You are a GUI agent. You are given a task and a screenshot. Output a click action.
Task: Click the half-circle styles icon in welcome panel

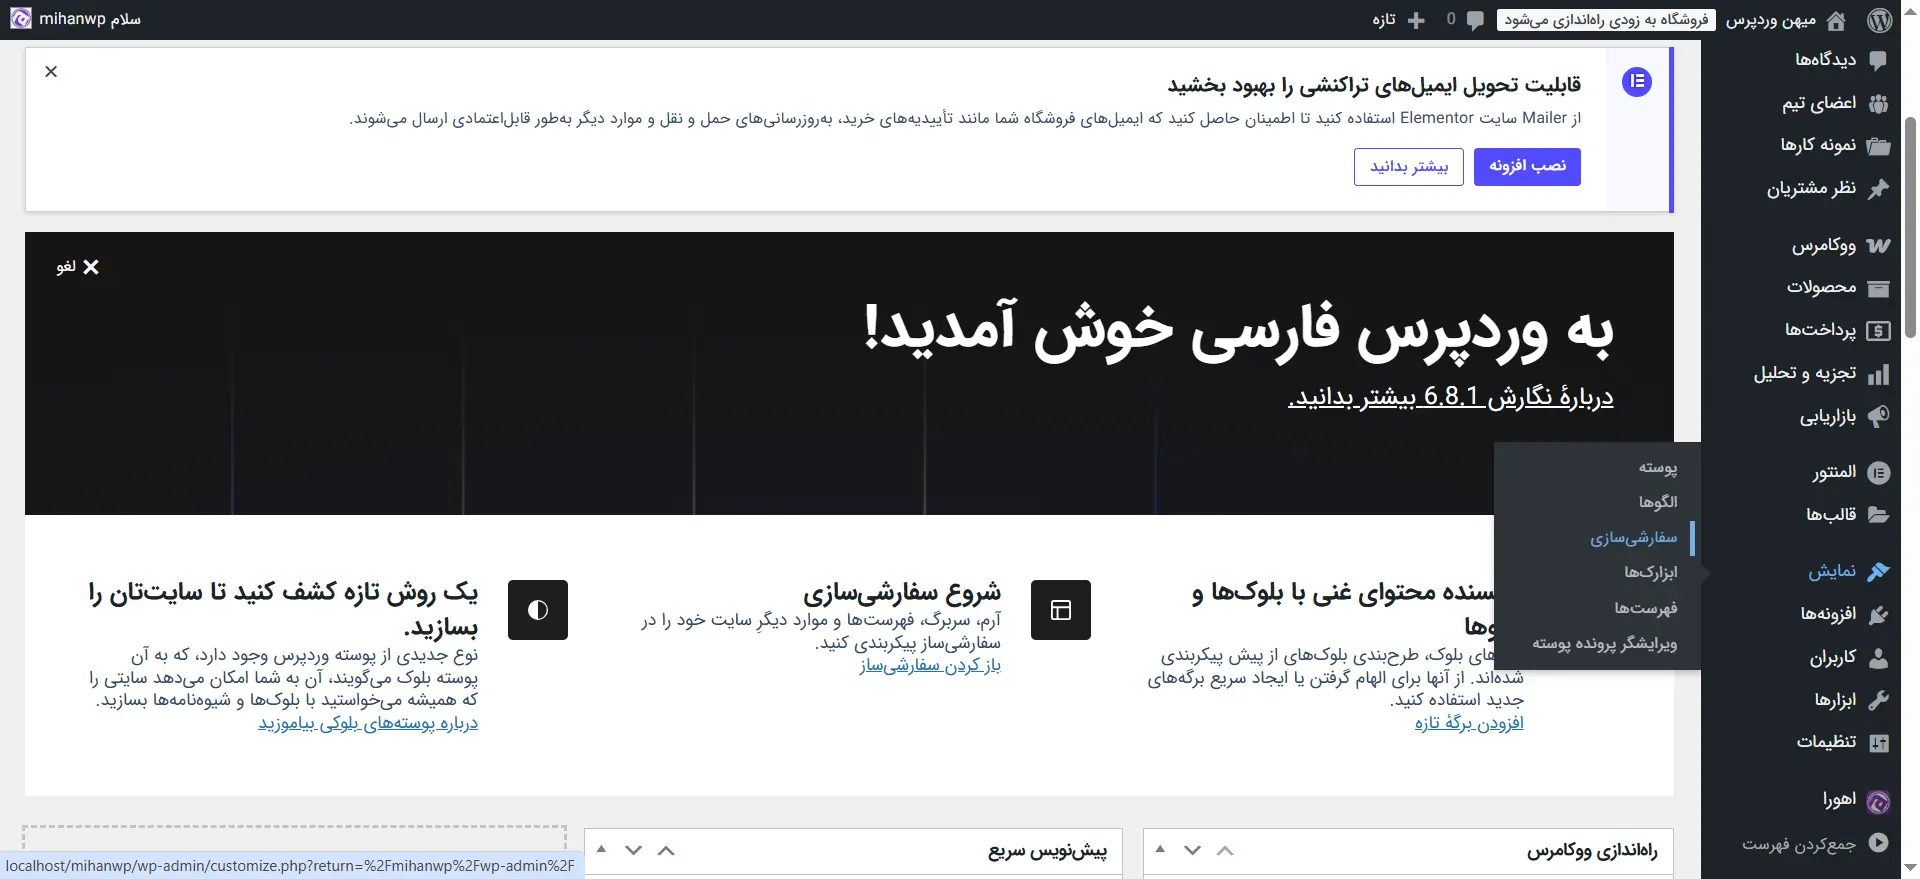pos(538,610)
